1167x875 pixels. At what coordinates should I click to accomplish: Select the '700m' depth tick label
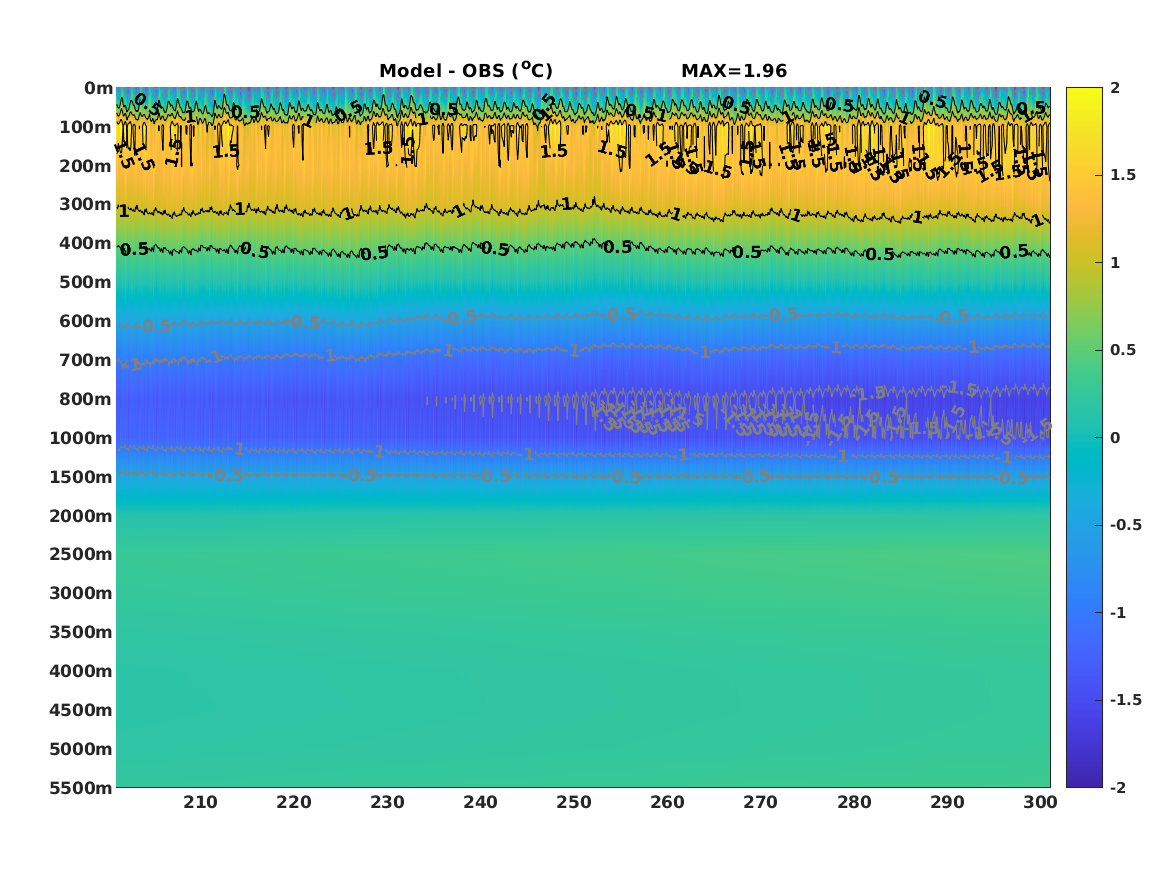point(86,360)
